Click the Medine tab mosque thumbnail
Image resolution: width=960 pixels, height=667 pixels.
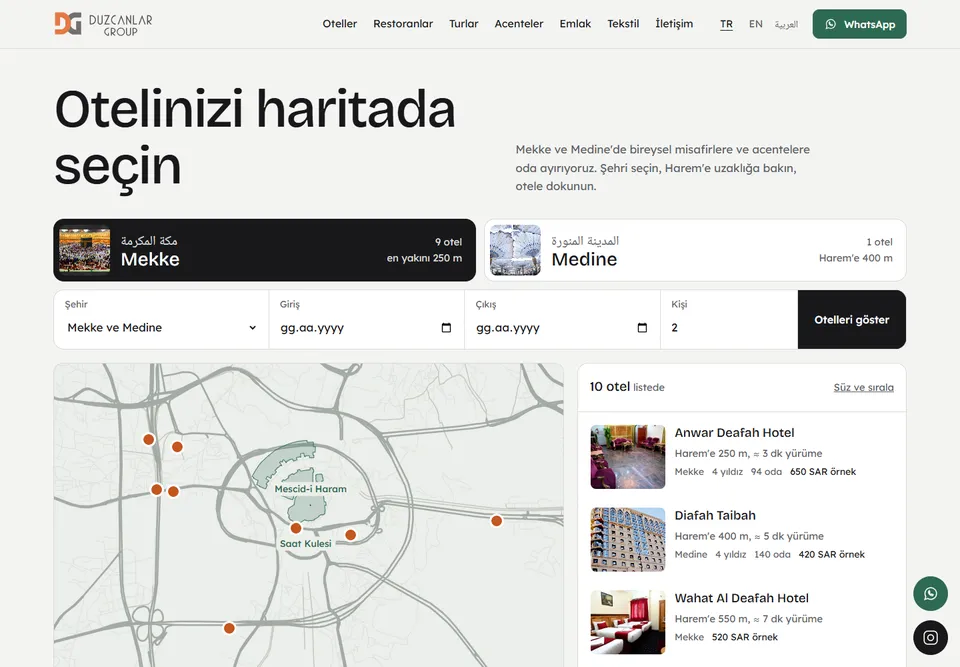(x=516, y=250)
